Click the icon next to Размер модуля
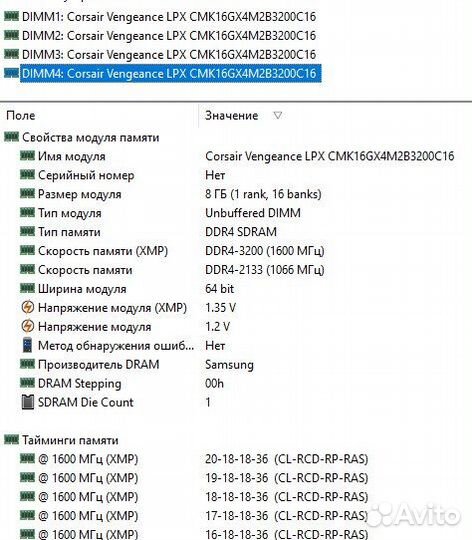Image resolution: width=472 pixels, height=540 pixels. pos(27,194)
